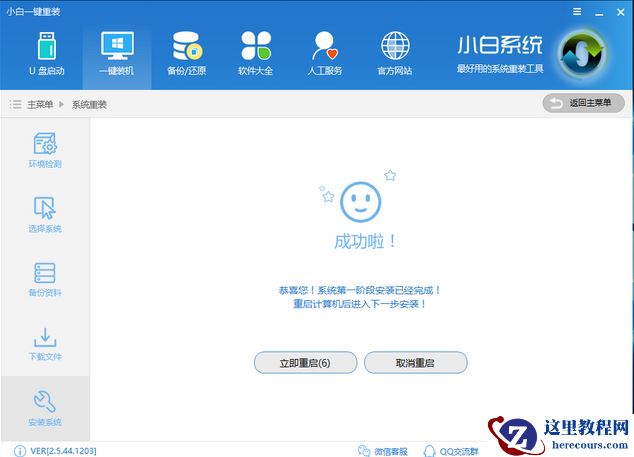This screenshot has width=634, height=457.
Task: Click 返回主菜单 button
Action: 583,103
